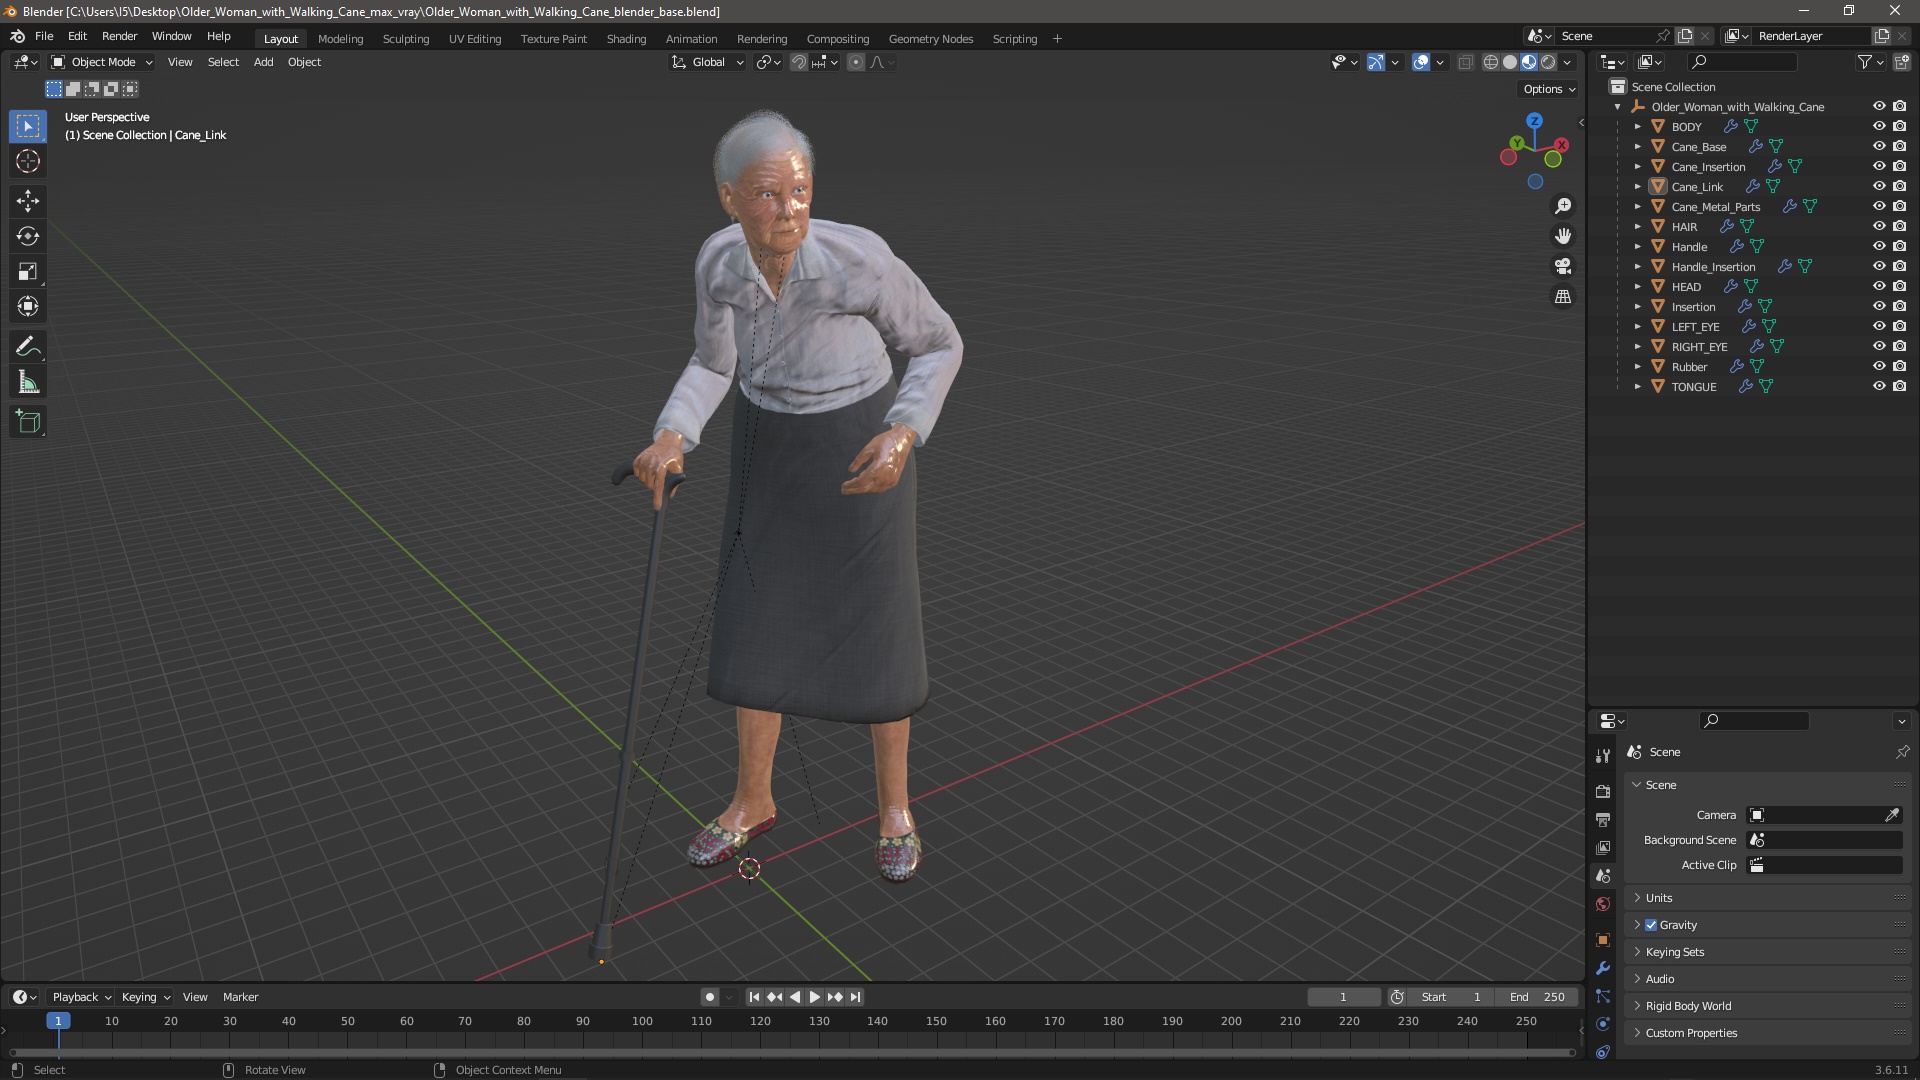Open the Render menu
The image size is (1920, 1080).
tap(119, 36)
